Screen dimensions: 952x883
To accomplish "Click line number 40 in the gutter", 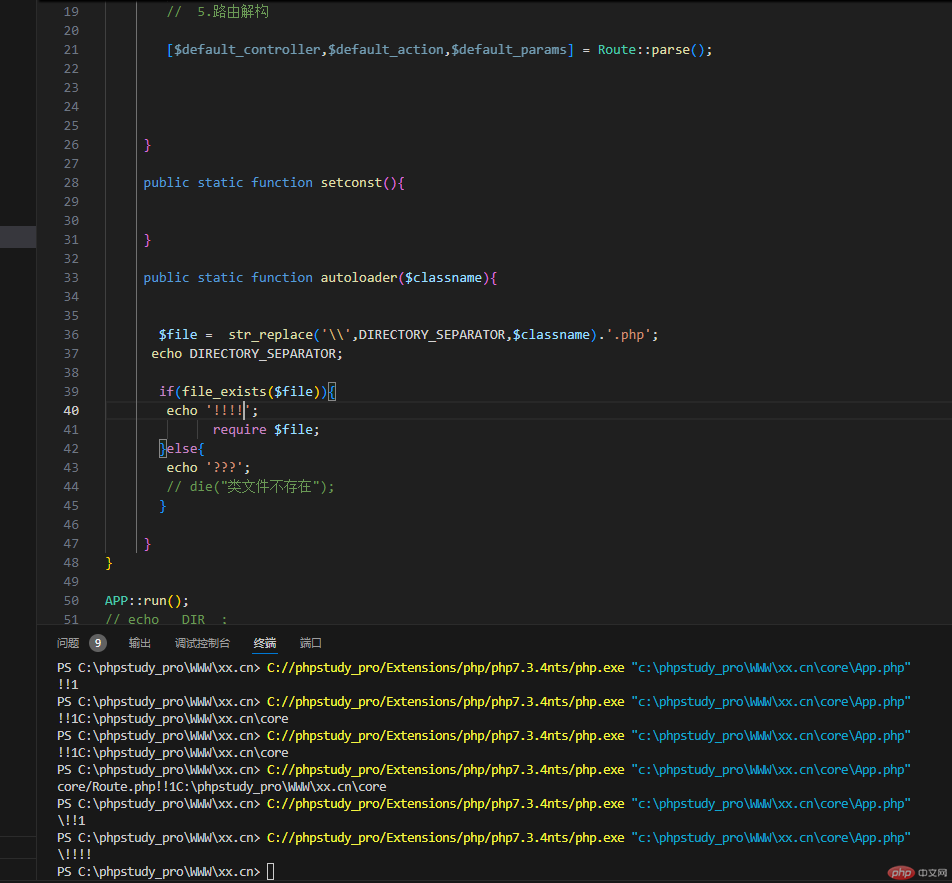I will coord(71,411).
